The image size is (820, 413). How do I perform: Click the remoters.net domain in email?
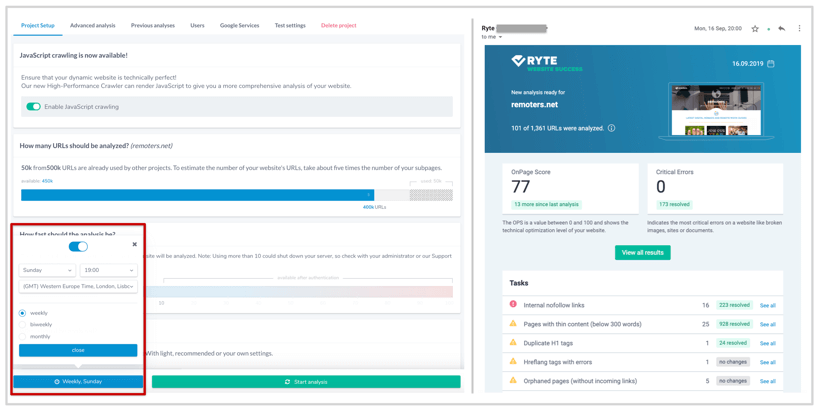coord(534,105)
